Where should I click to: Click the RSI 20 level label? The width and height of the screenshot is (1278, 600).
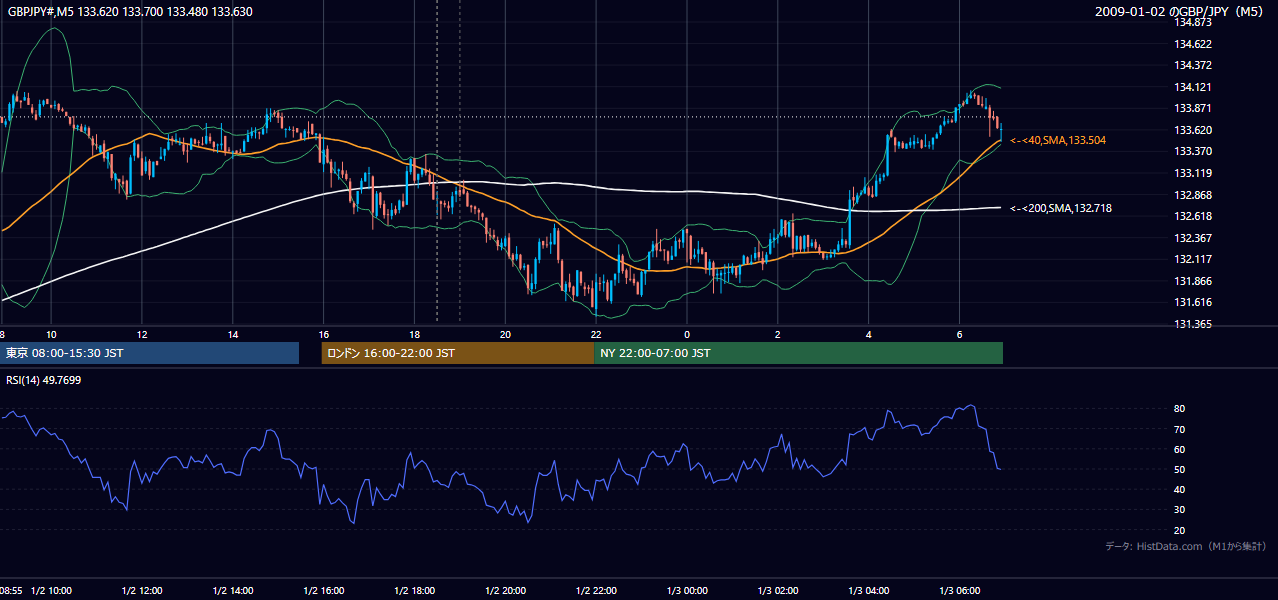(x=1180, y=530)
